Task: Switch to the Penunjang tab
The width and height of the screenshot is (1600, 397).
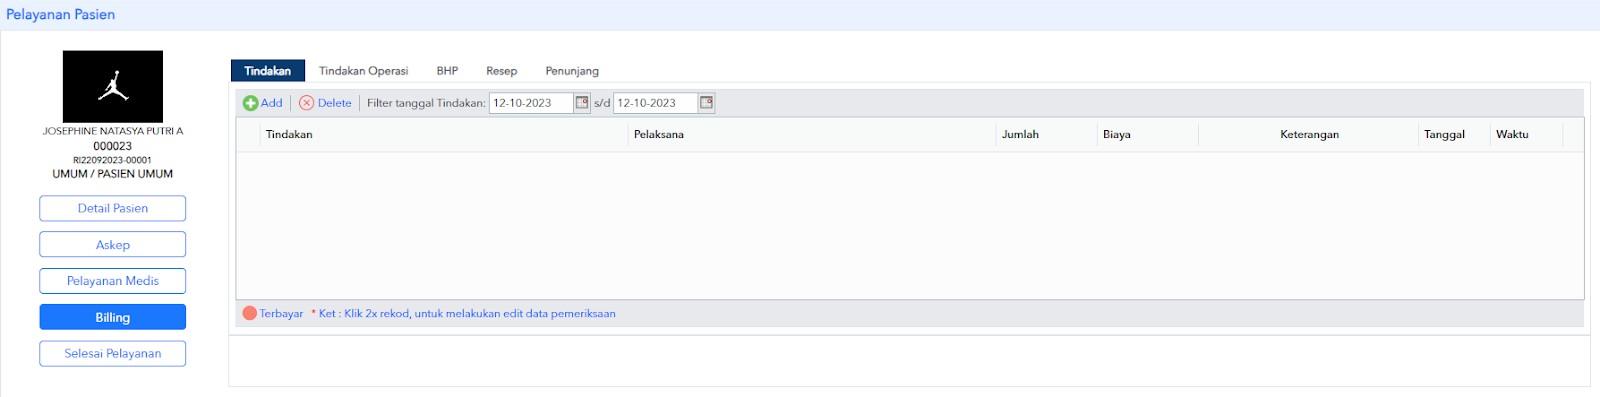Action: [572, 71]
